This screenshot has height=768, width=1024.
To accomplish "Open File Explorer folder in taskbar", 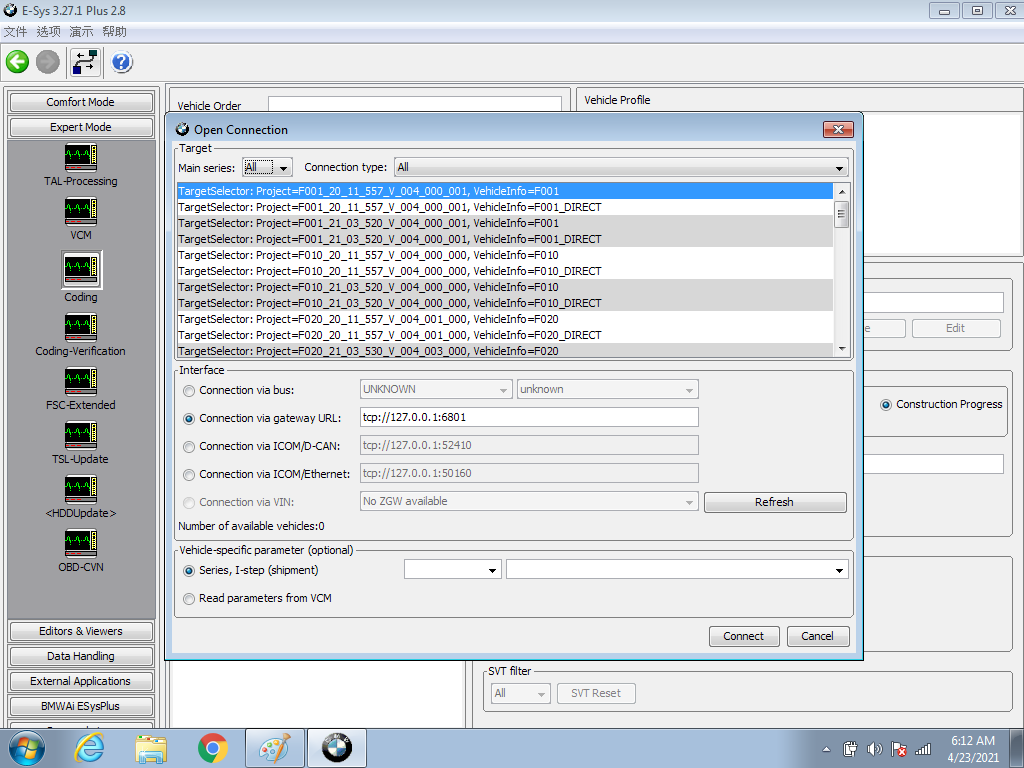I will tap(151, 748).
